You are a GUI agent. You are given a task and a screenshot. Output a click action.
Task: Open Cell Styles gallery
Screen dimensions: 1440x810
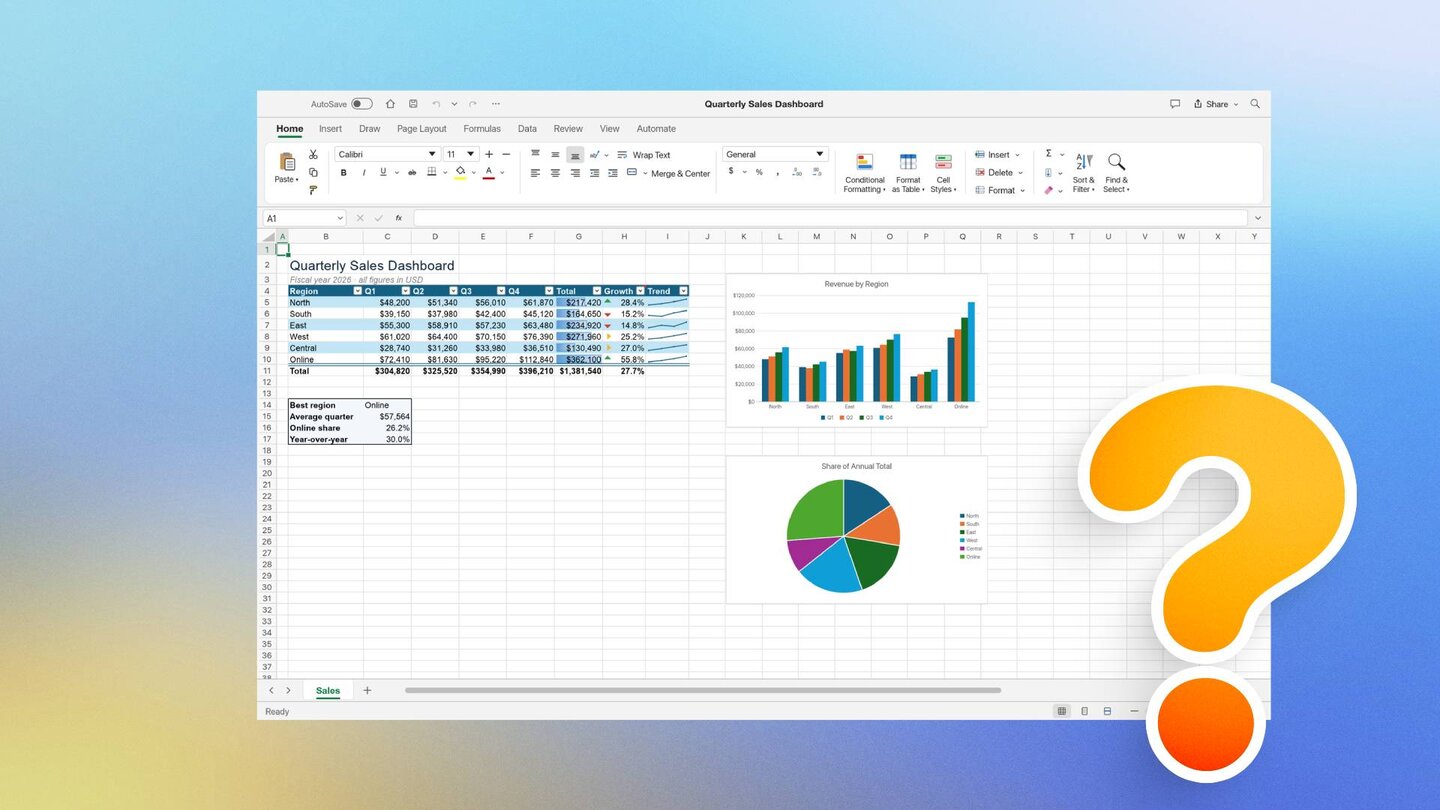coord(943,173)
